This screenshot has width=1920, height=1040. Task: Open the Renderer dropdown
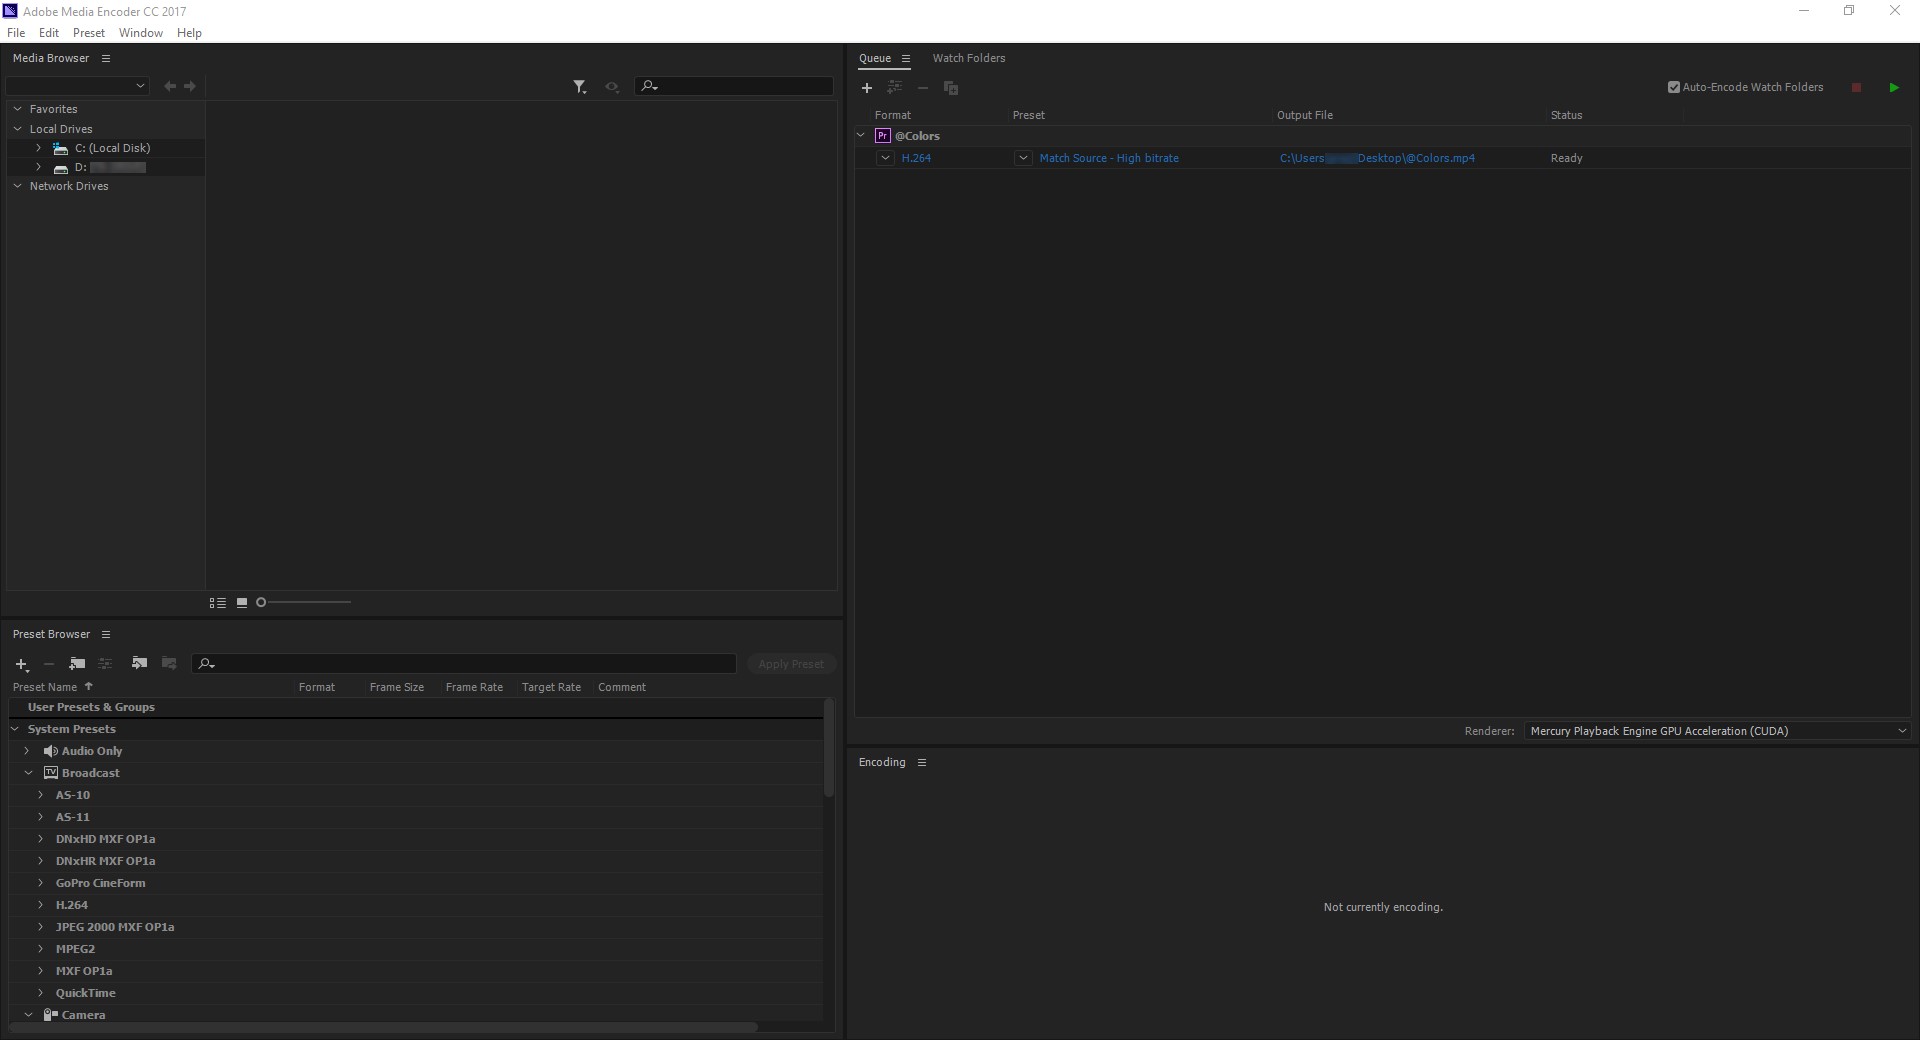coord(1903,730)
